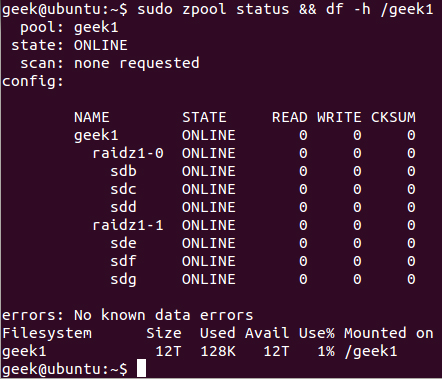The width and height of the screenshot is (442, 379).
Task: Click the '12T' value under Size
Action: [168, 351]
